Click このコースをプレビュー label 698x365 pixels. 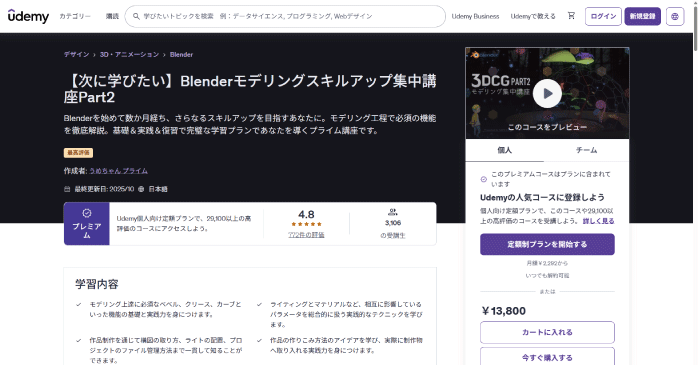[x=547, y=127]
